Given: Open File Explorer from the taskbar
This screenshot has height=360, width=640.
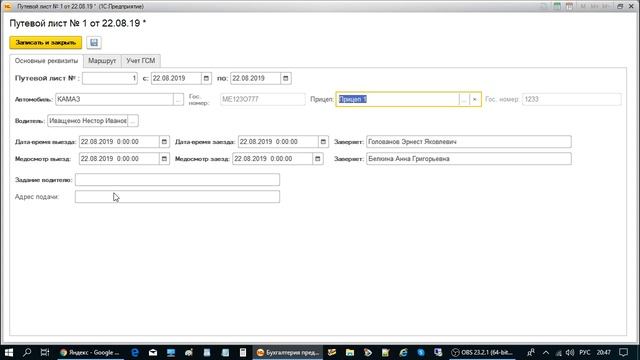Looking at the screenshot, I should (350, 352).
